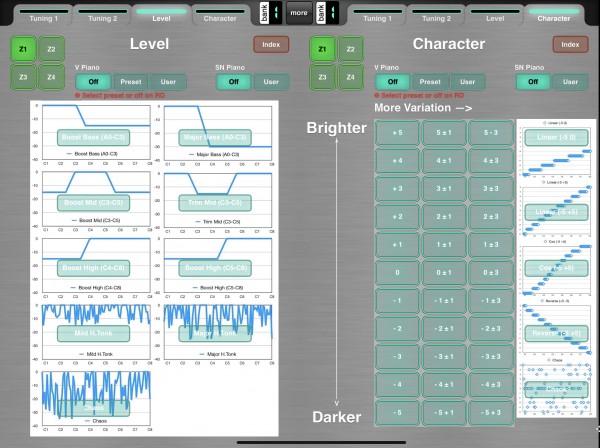Select the - 3 ± 3 character button
Image resolution: width=600 pixels, height=448 pixels.
coord(491,357)
